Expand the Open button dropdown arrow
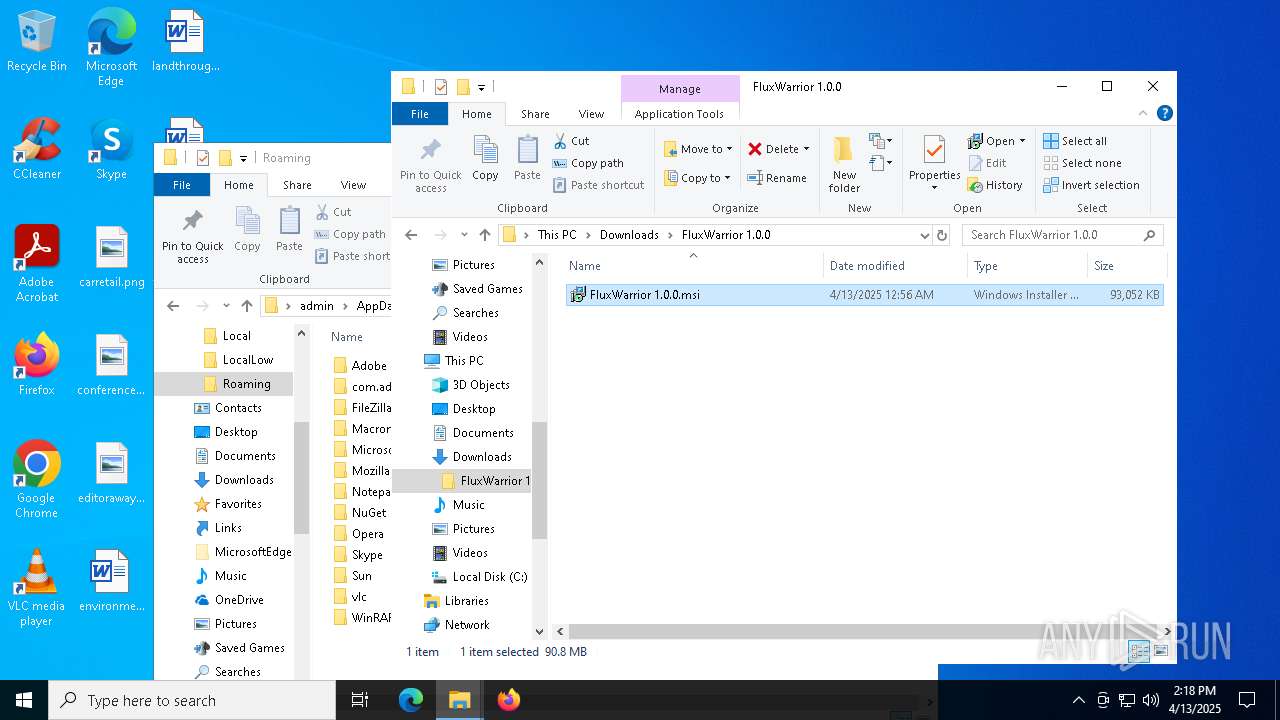Screen dimensions: 1280x720 click(x=1022, y=141)
